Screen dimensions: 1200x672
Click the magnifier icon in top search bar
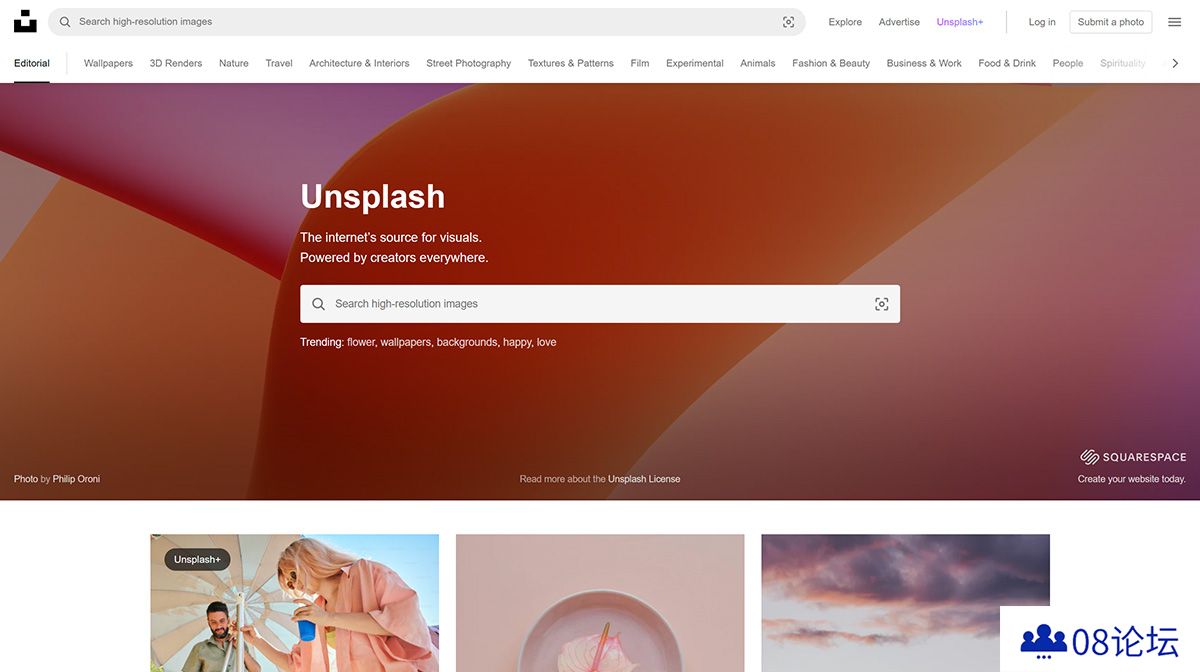point(65,22)
